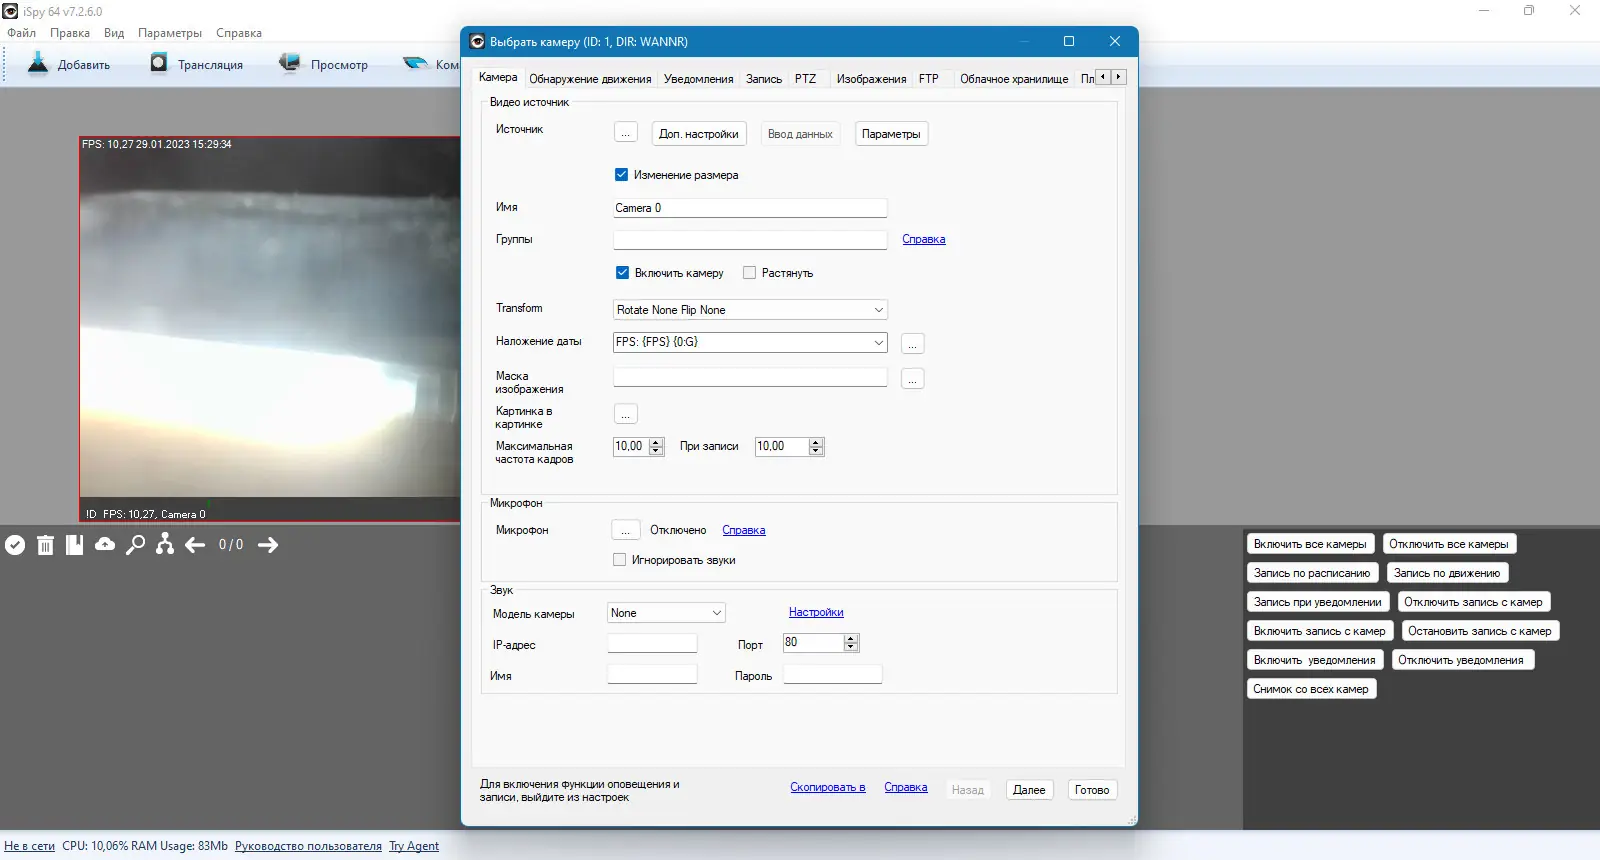Click the Запись по расписанию button
This screenshot has width=1600, height=860.
click(x=1312, y=573)
